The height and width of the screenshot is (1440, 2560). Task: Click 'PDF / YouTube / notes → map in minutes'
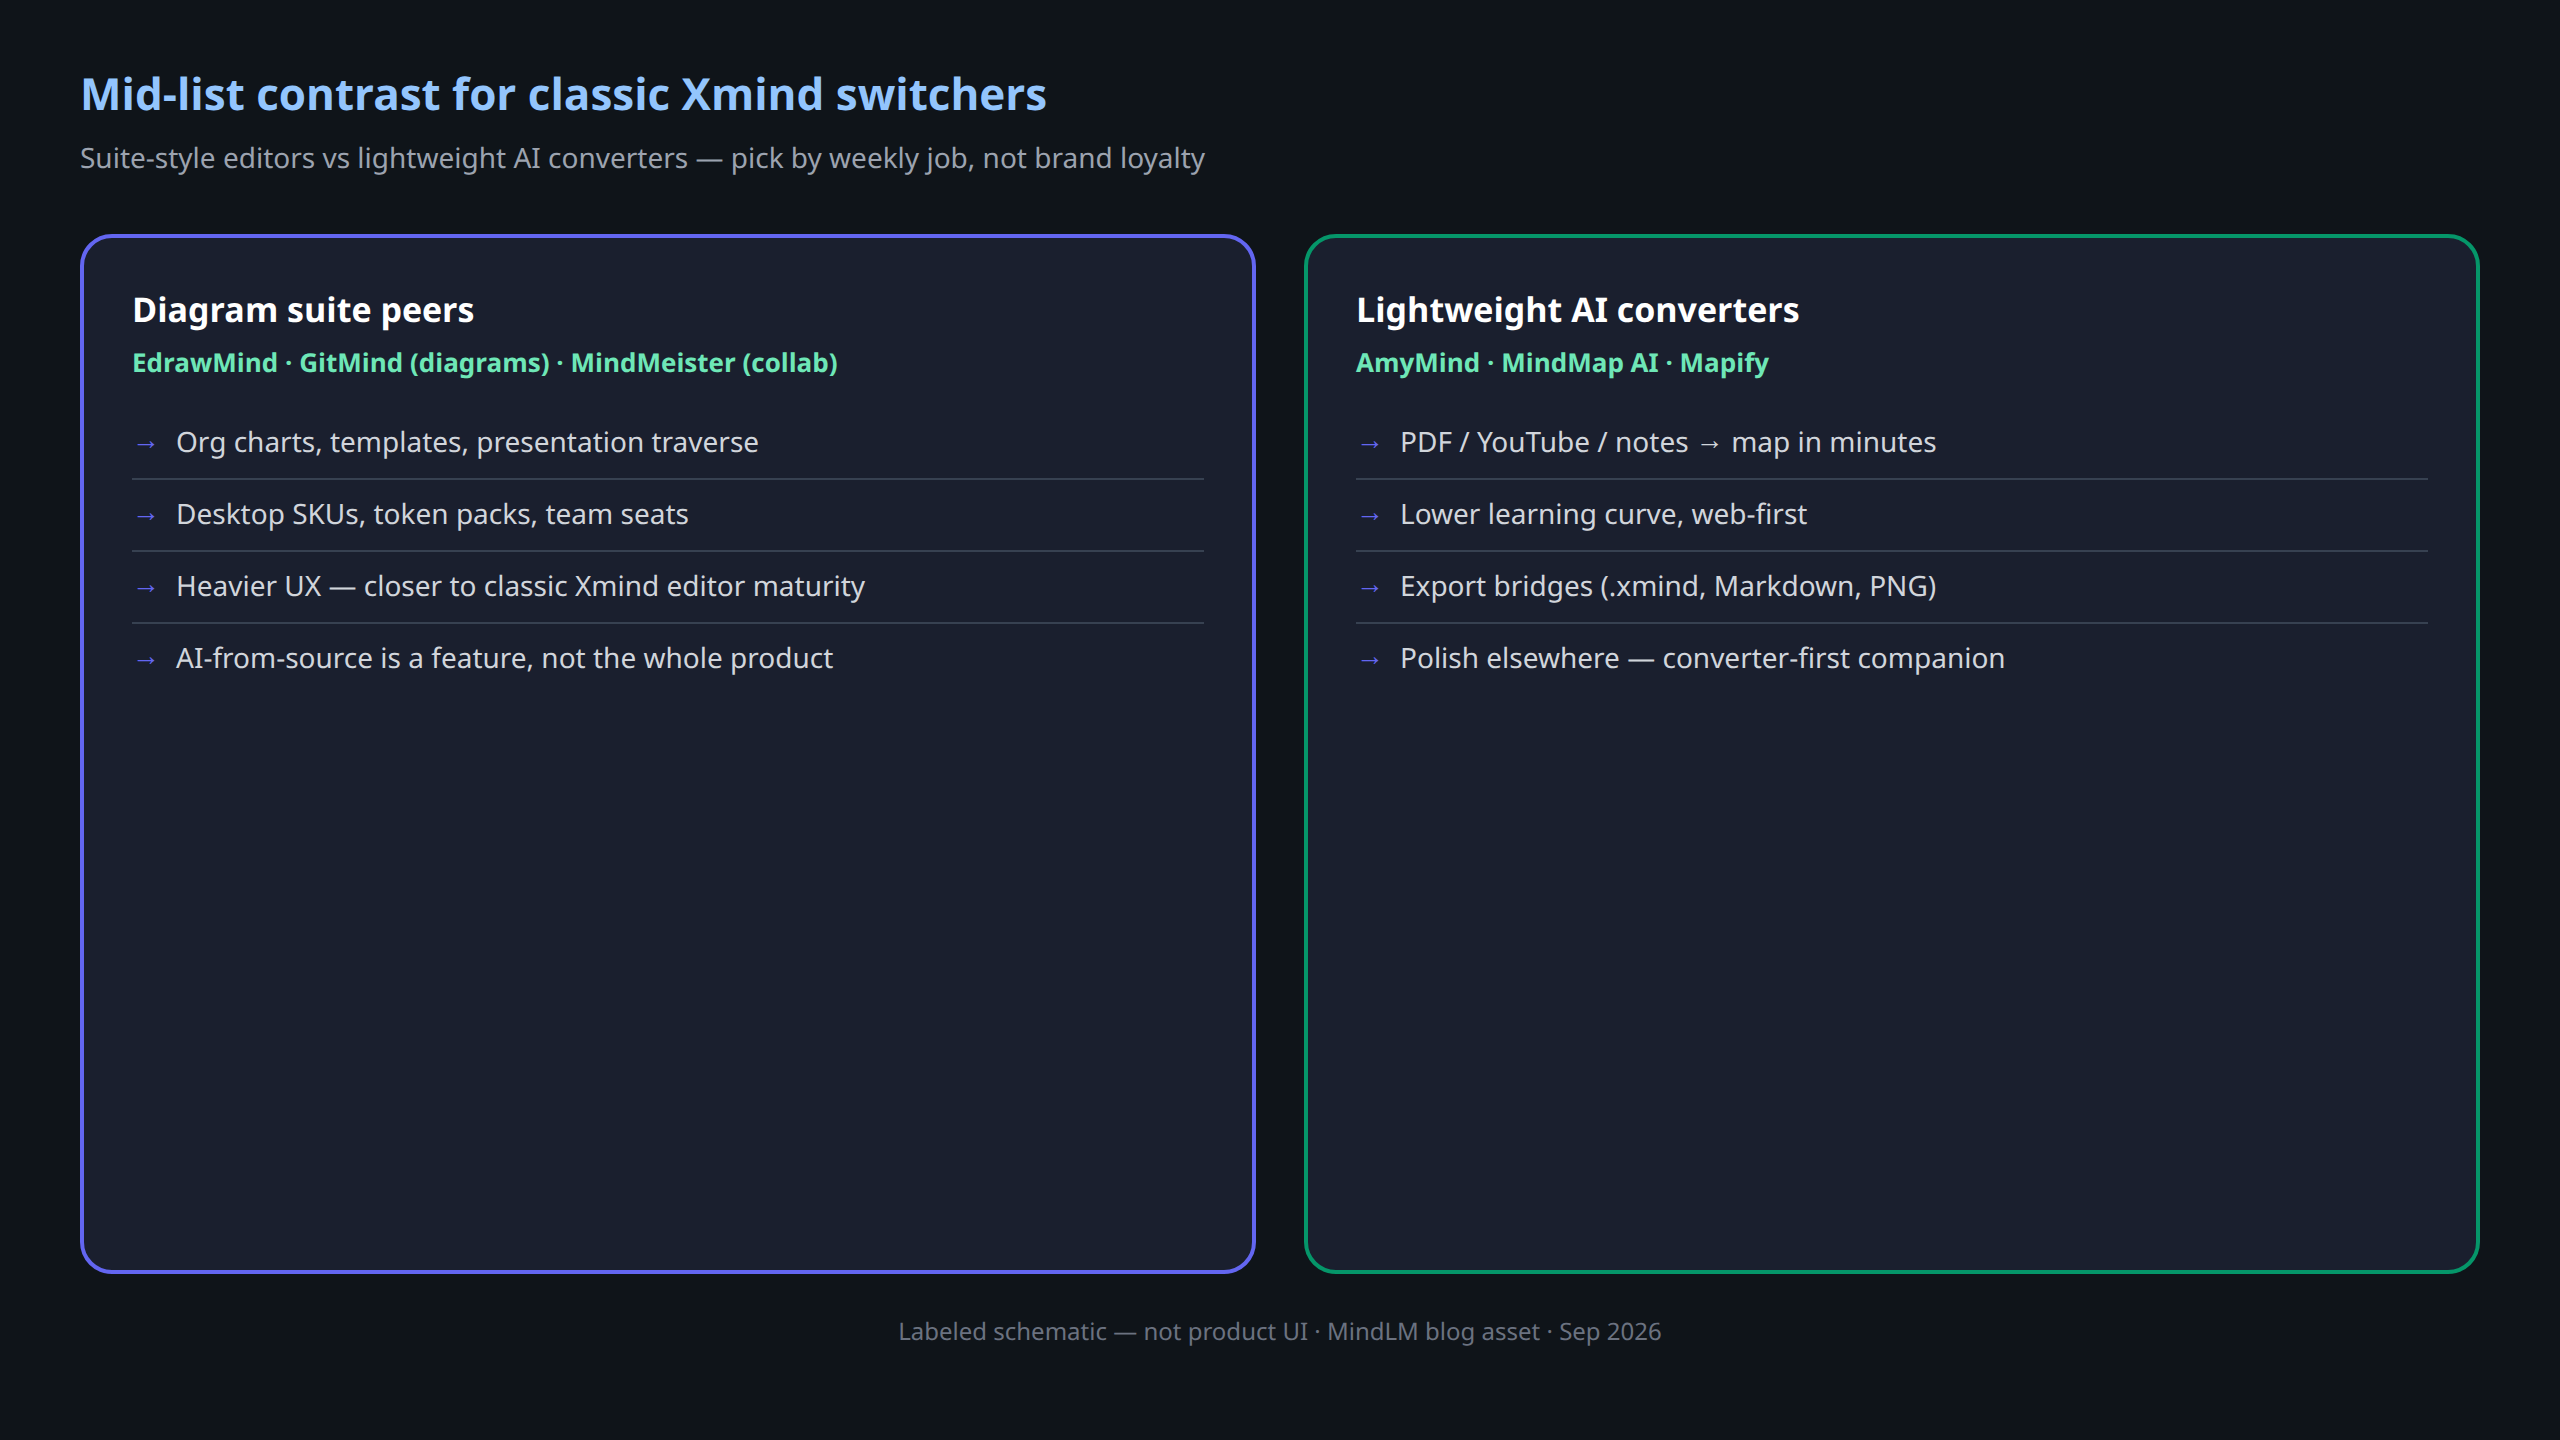(1668, 442)
